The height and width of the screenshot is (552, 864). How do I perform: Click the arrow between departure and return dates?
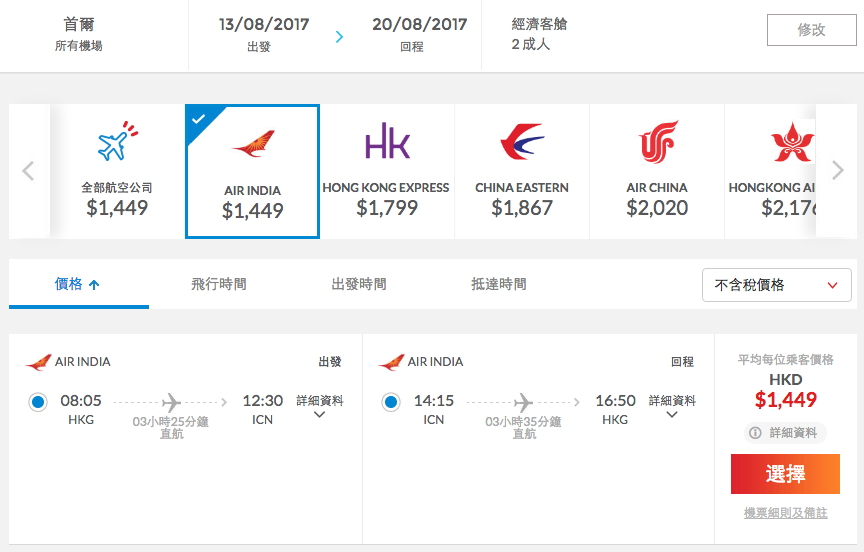coord(339,36)
